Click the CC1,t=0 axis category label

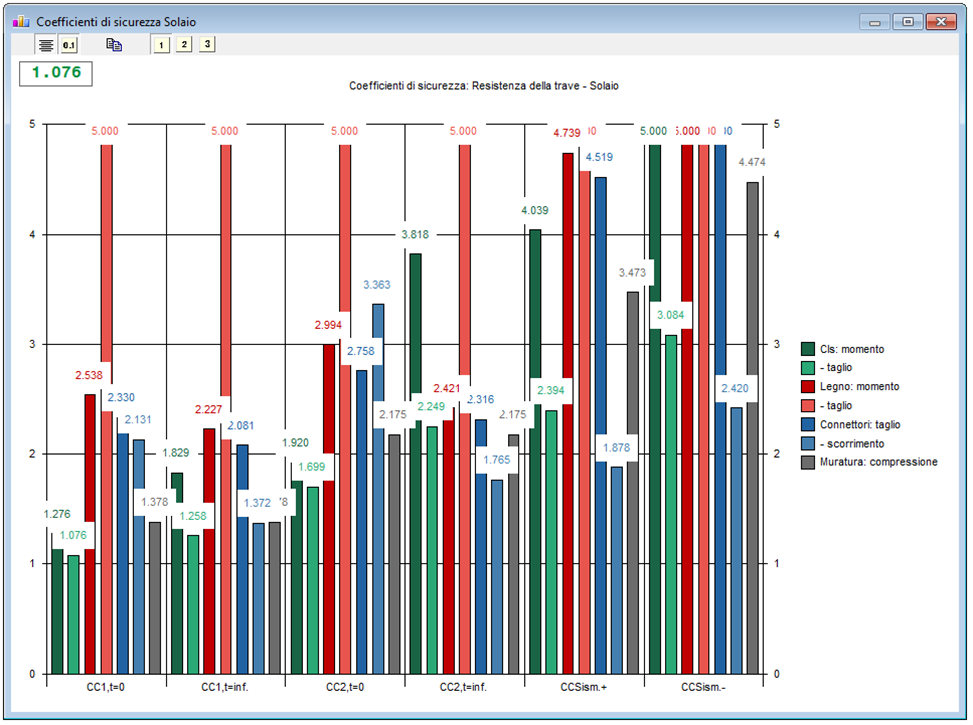[105, 688]
